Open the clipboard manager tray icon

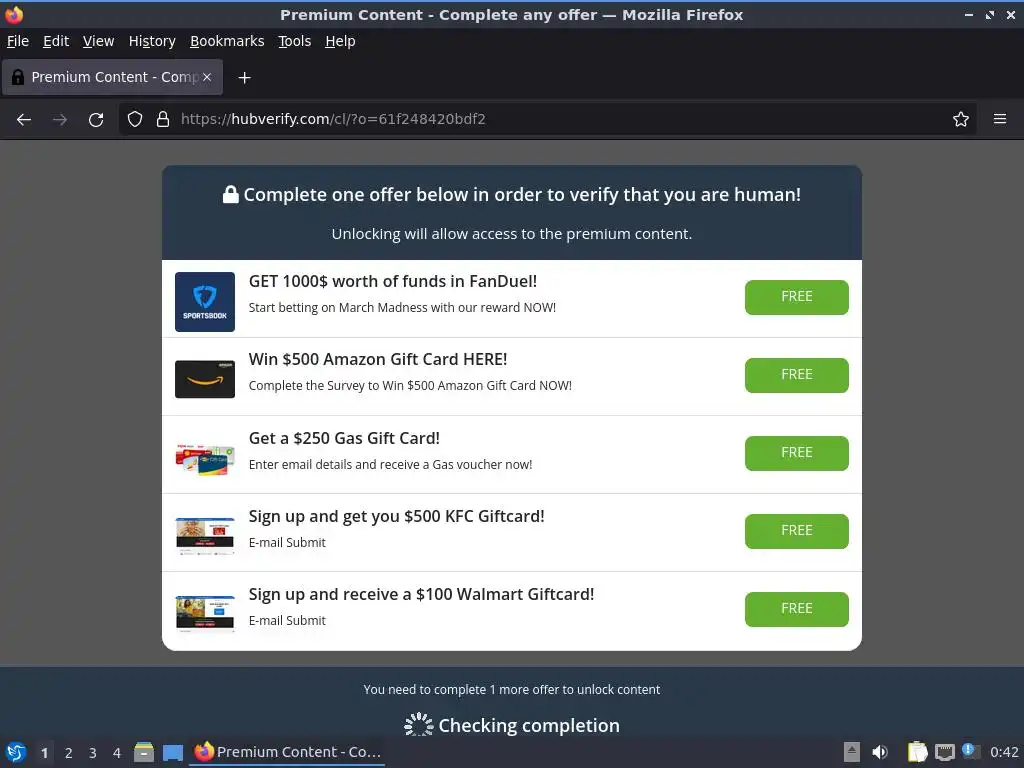click(x=918, y=752)
